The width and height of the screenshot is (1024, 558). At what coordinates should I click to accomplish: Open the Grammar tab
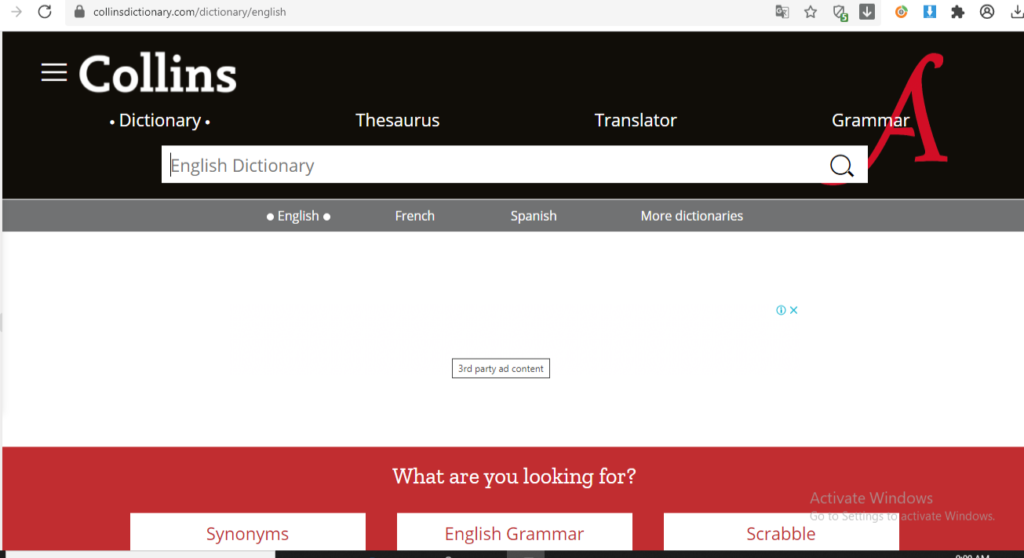(870, 120)
